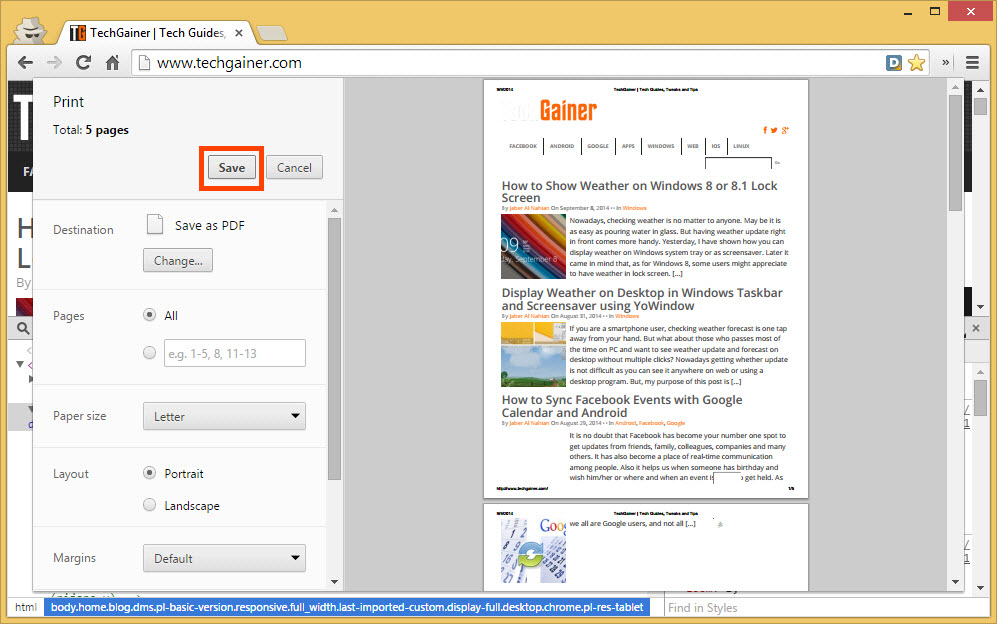Open the Paper size Letter dropdown
Image resolution: width=997 pixels, height=624 pixels.
(224, 416)
